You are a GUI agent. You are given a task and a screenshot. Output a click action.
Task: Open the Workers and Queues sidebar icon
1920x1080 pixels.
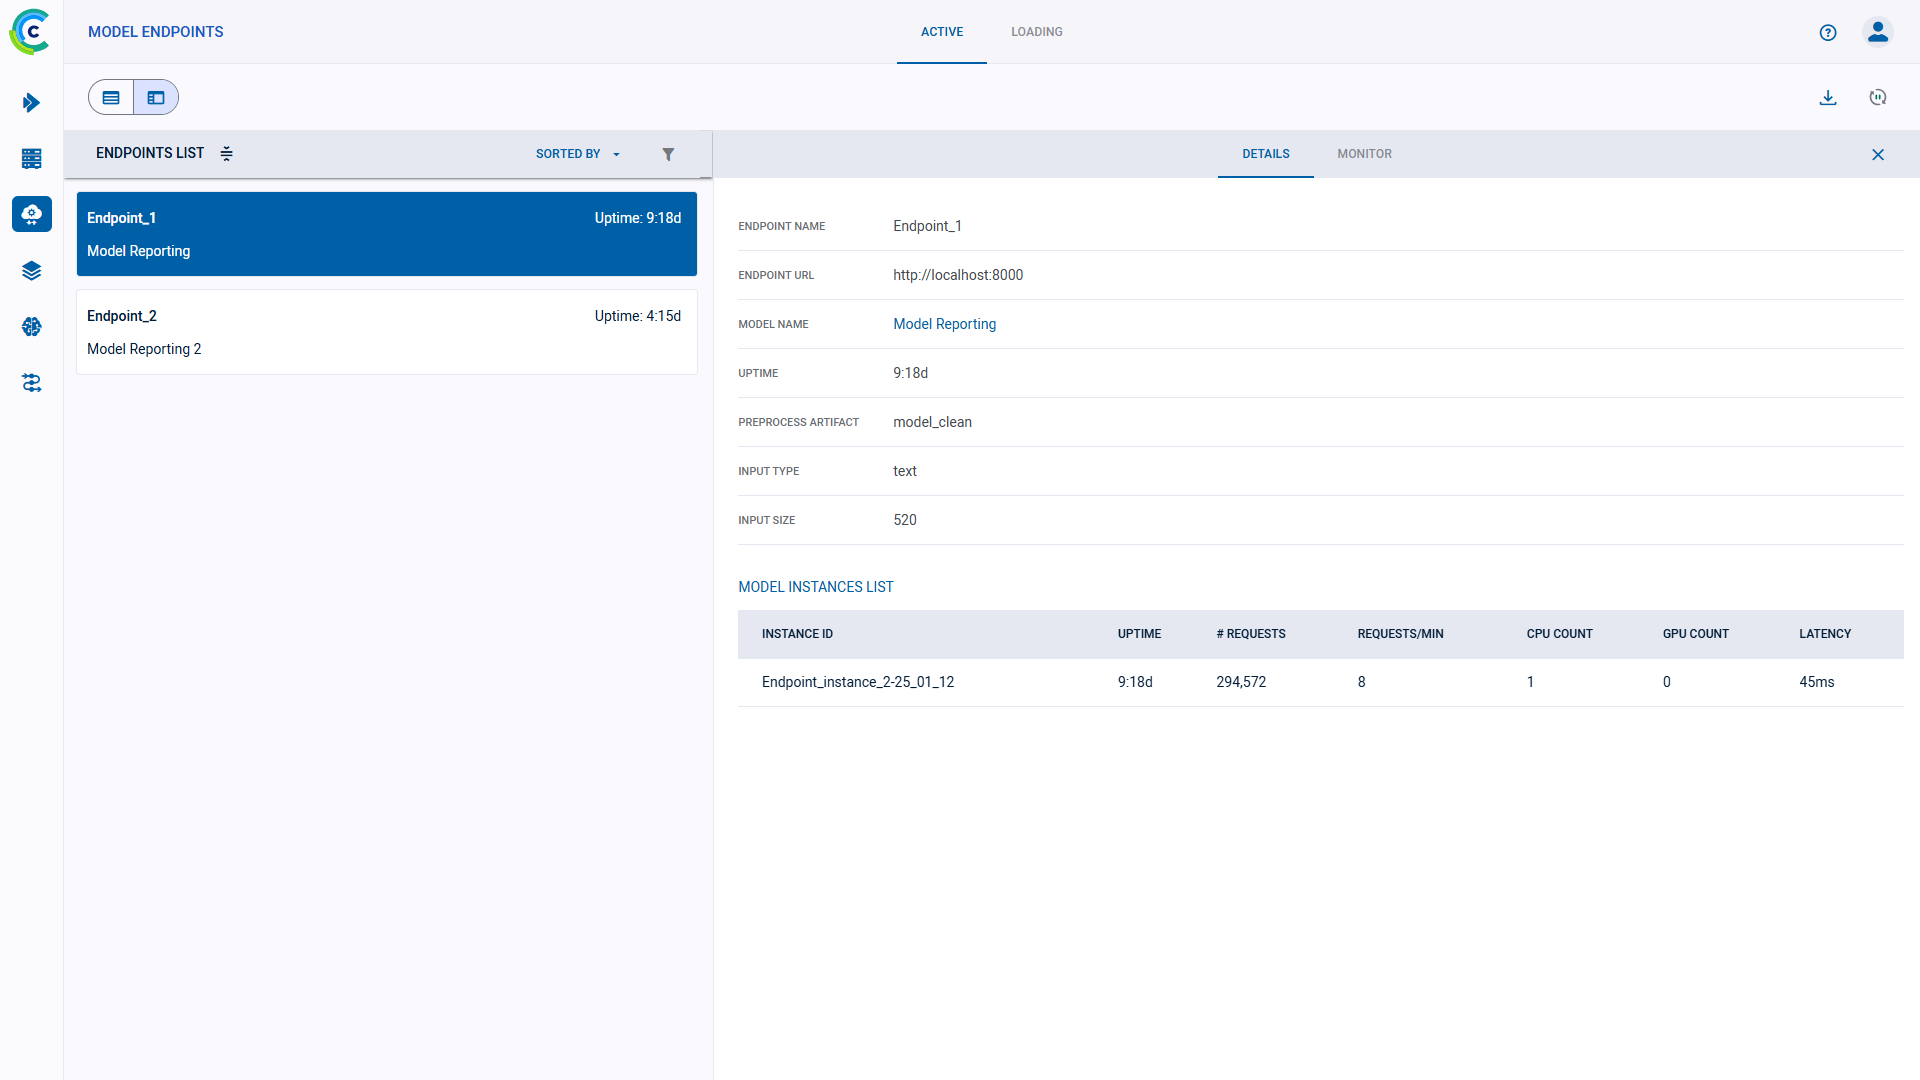click(32, 158)
